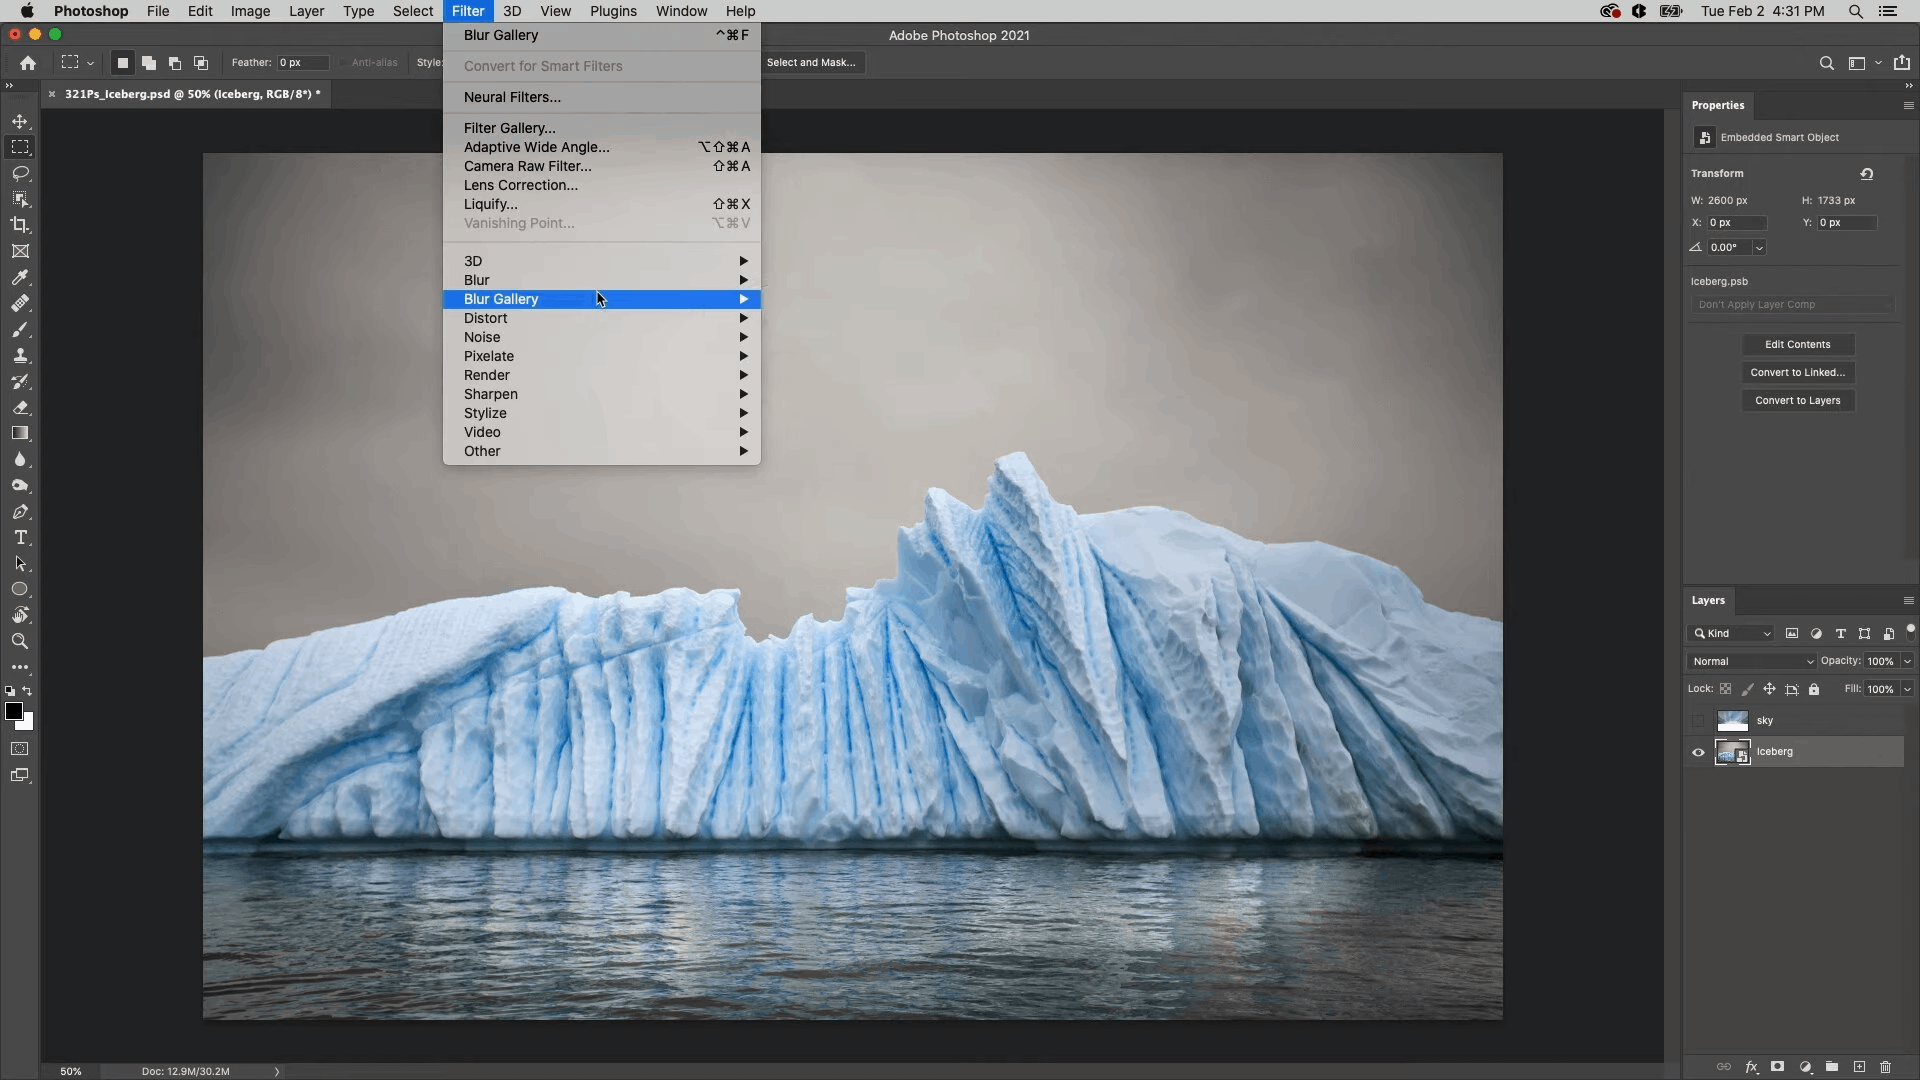
Task: Select the Clone Stamp tool
Action: click(x=20, y=355)
